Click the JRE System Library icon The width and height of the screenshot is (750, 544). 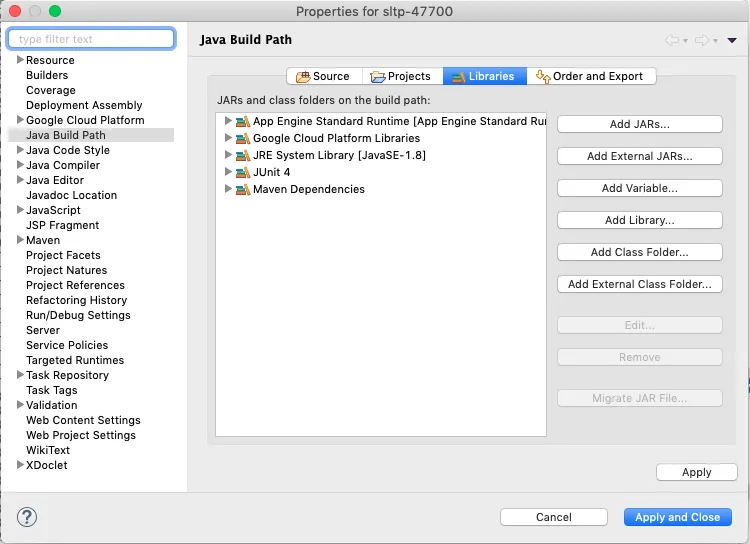point(242,155)
